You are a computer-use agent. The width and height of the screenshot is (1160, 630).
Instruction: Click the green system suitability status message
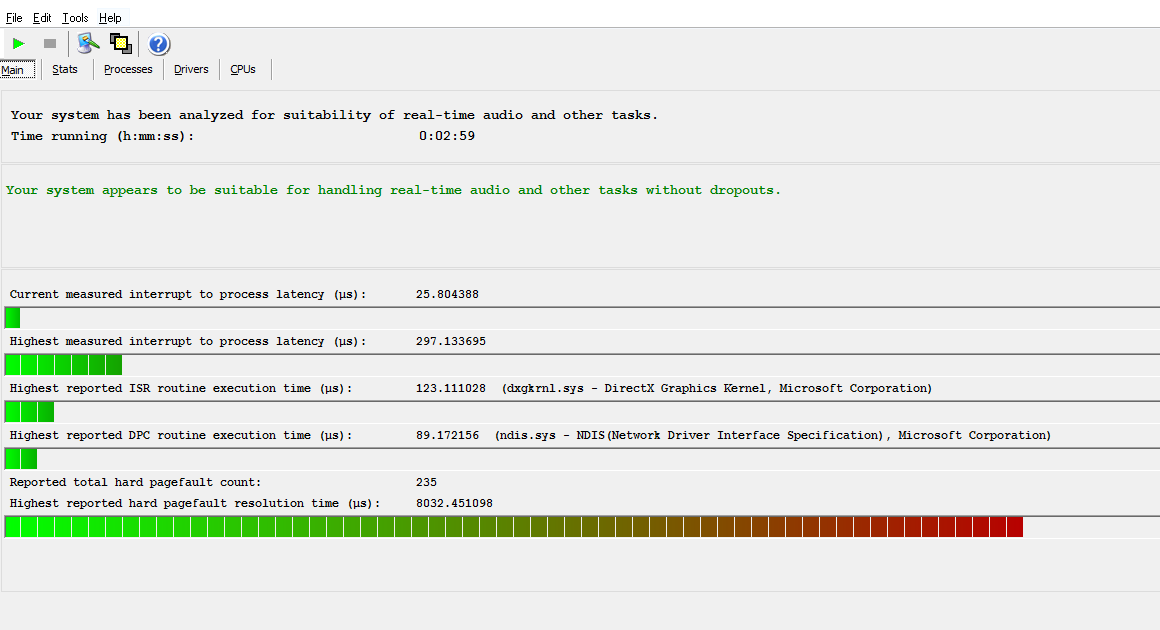click(x=393, y=190)
